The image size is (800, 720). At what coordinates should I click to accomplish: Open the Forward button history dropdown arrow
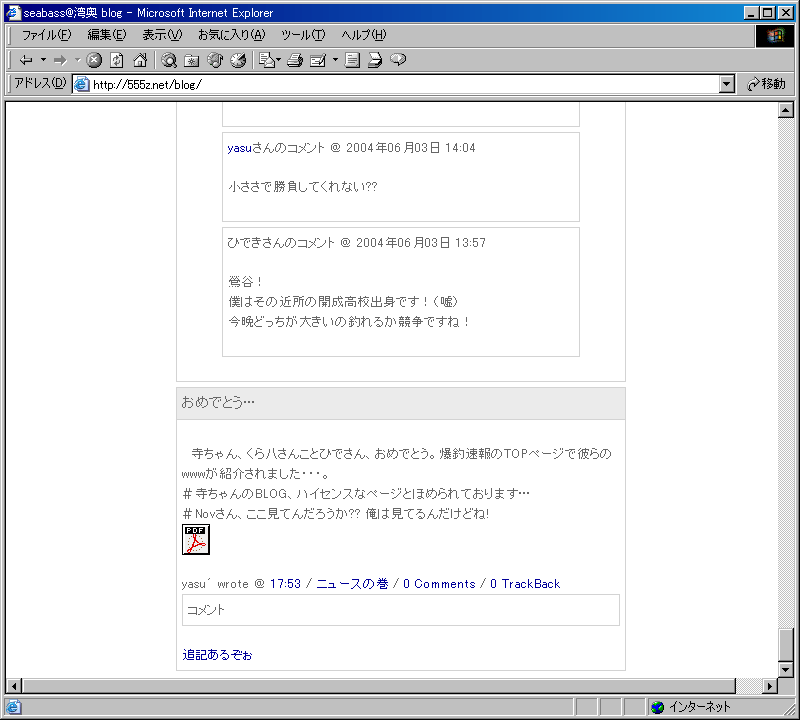pyautogui.click(x=78, y=60)
